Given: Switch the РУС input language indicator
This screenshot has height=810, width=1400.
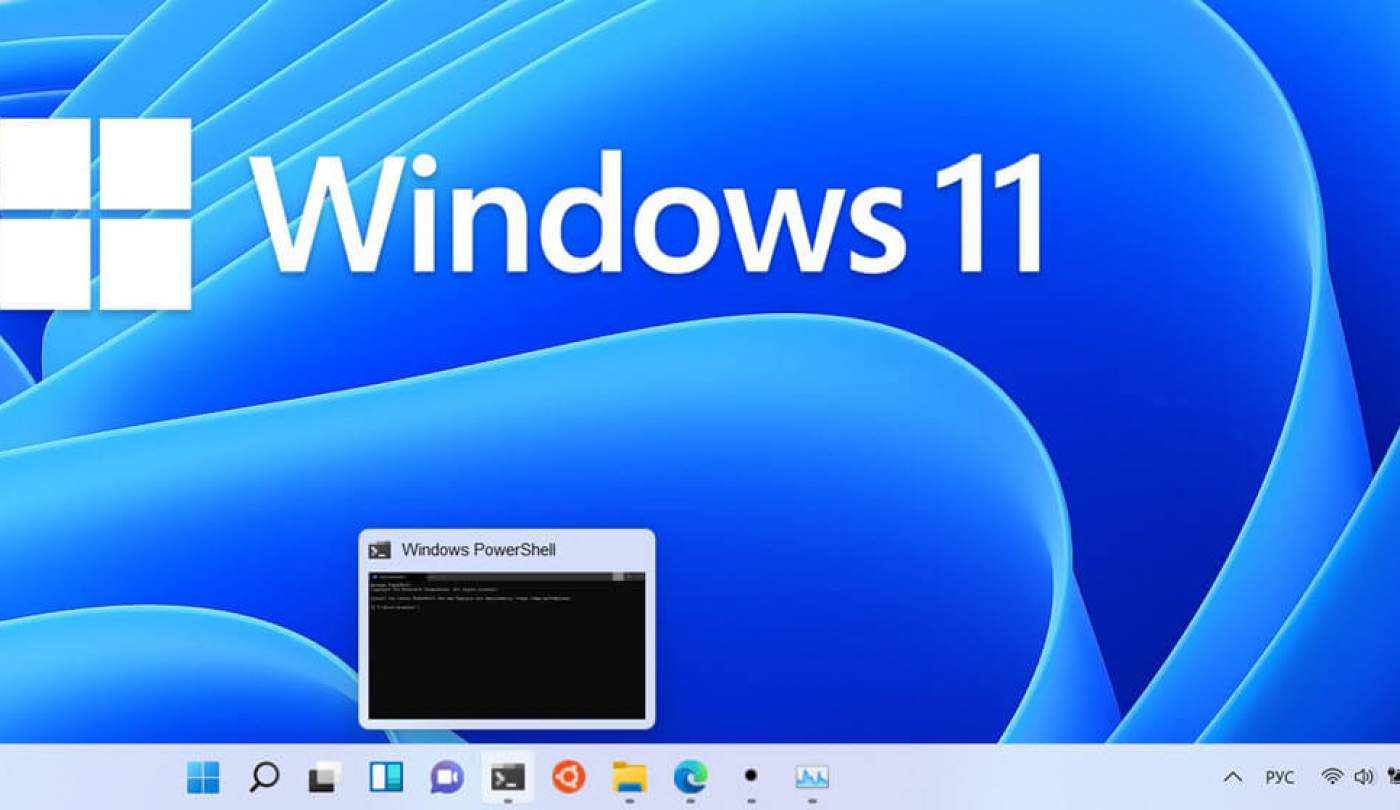Looking at the screenshot, I should pyautogui.click(x=1280, y=777).
